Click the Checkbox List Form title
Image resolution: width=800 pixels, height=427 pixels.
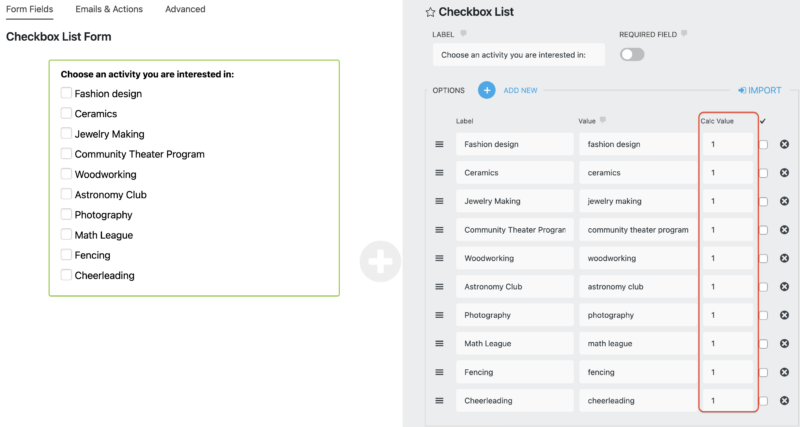pos(59,37)
